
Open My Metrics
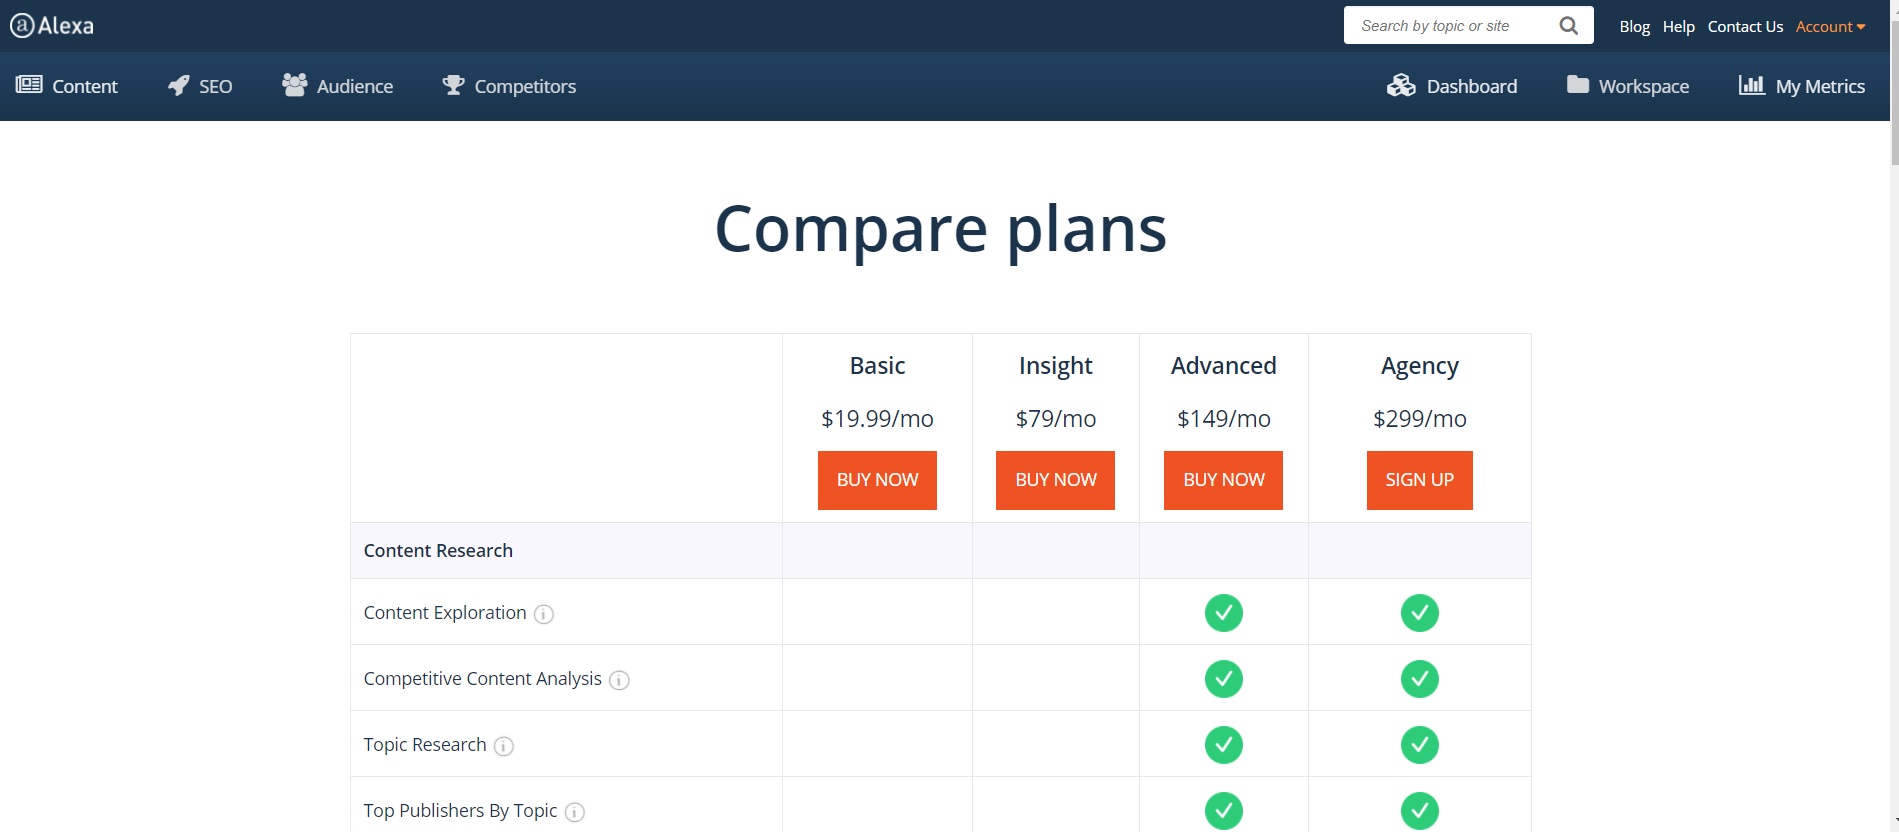click(x=1802, y=86)
